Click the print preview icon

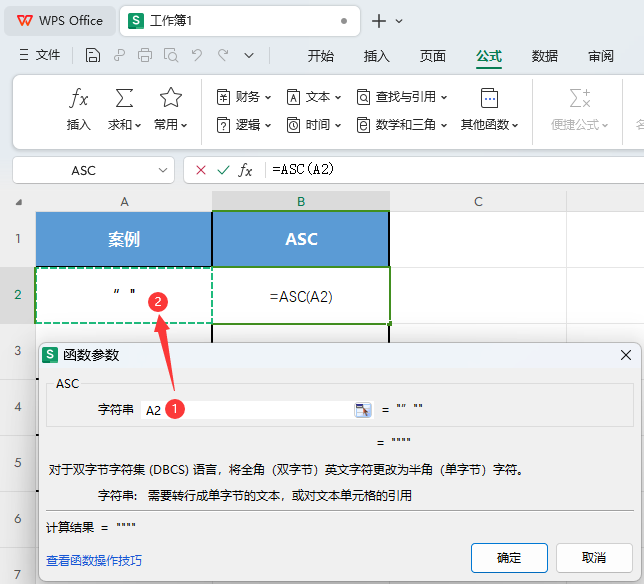pos(170,55)
